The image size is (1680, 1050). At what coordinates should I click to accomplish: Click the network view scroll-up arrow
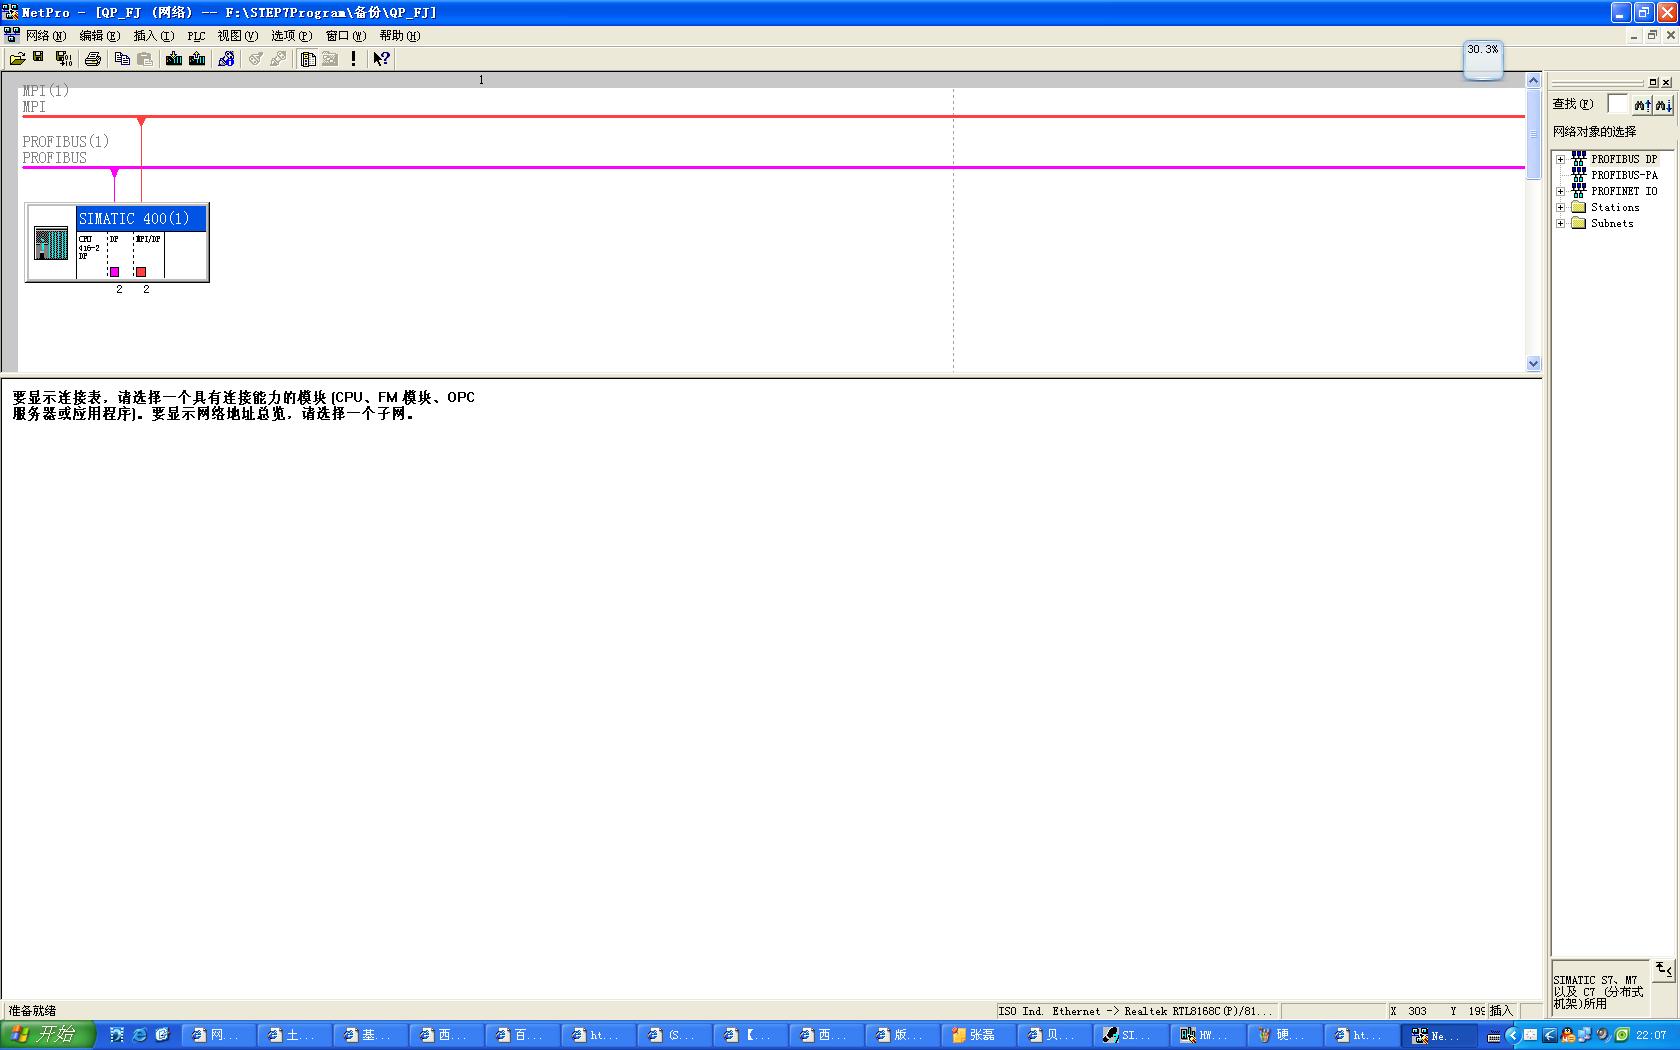[x=1533, y=80]
